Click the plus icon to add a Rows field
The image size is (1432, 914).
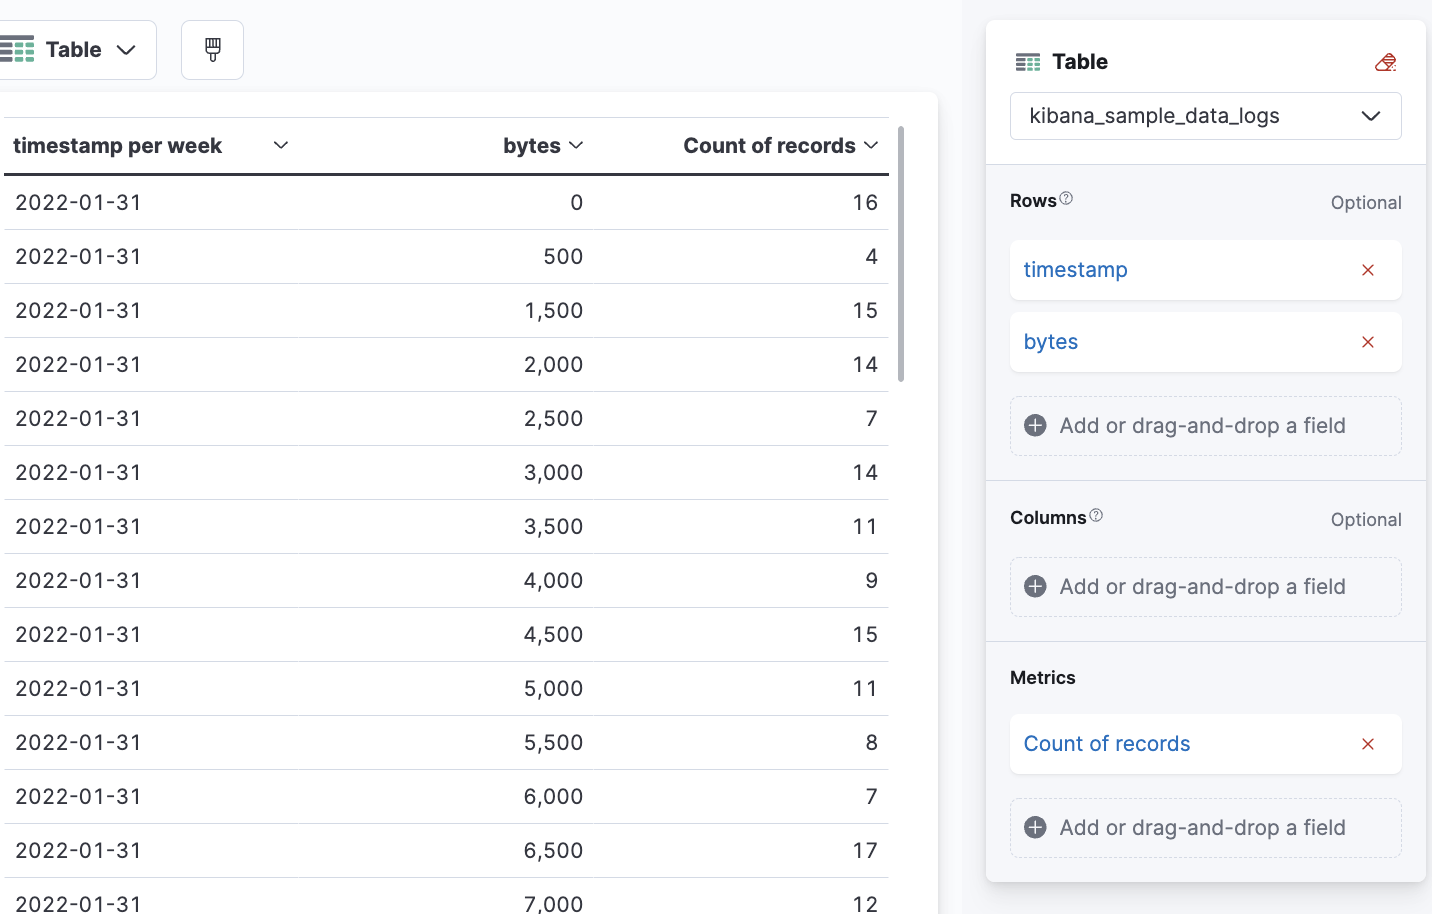pos(1034,425)
